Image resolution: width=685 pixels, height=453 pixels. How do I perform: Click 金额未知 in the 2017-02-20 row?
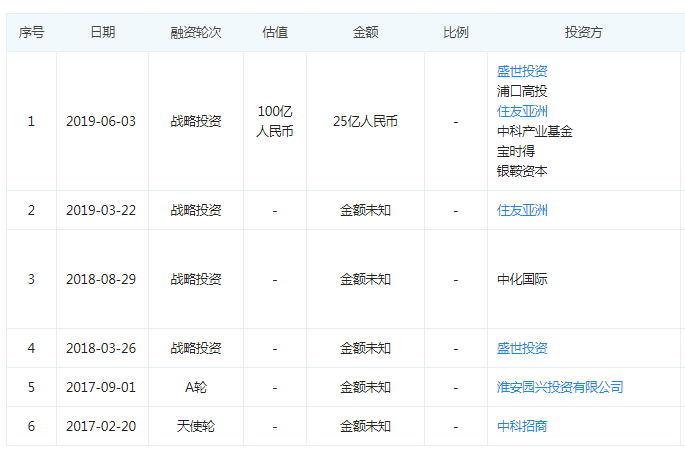tap(366, 426)
